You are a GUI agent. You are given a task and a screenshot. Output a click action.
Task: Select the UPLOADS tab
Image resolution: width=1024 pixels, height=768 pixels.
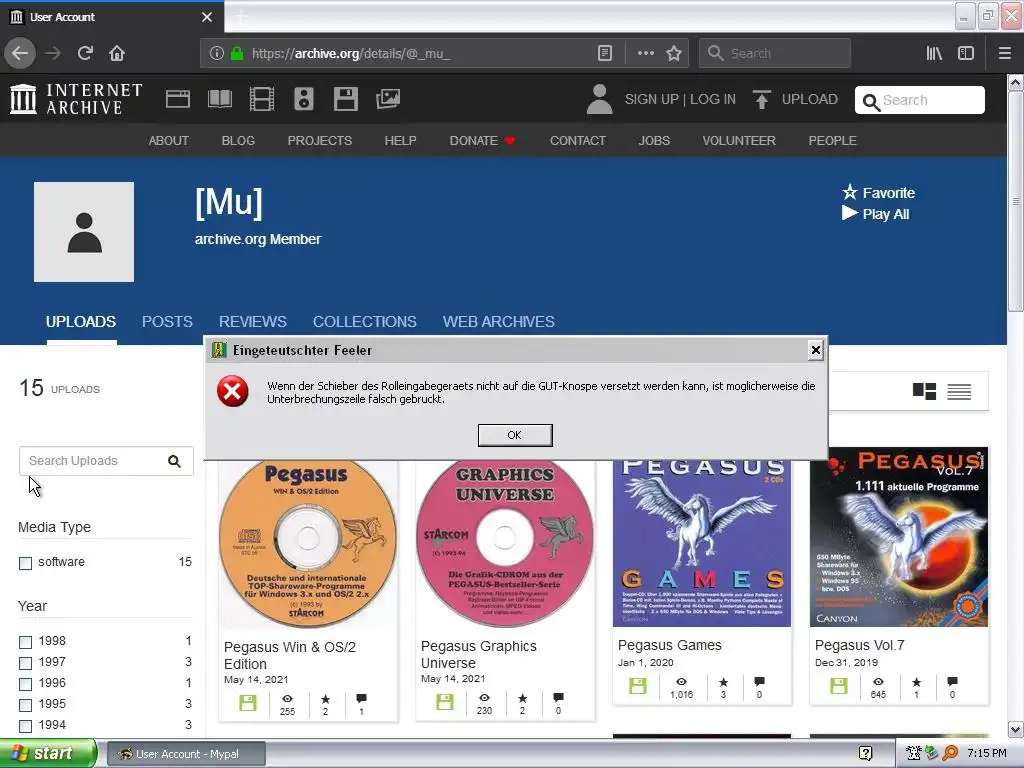pos(81,322)
